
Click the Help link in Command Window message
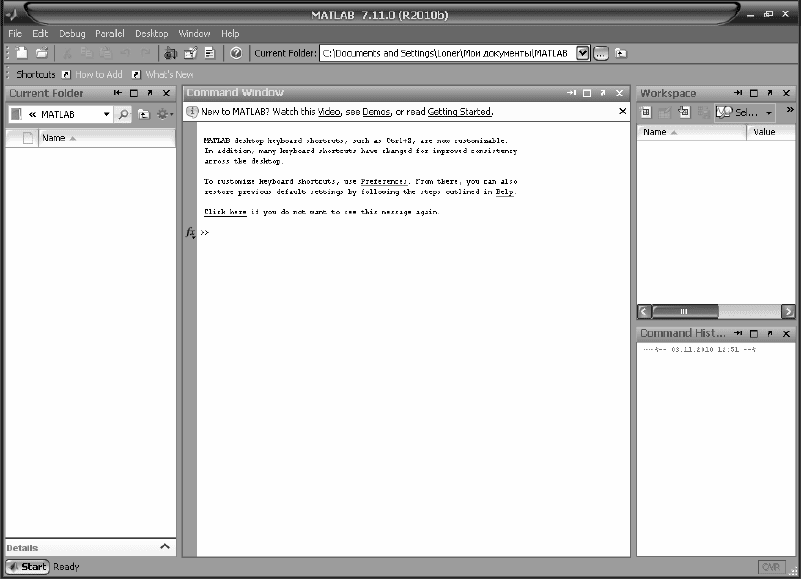[505, 192]
